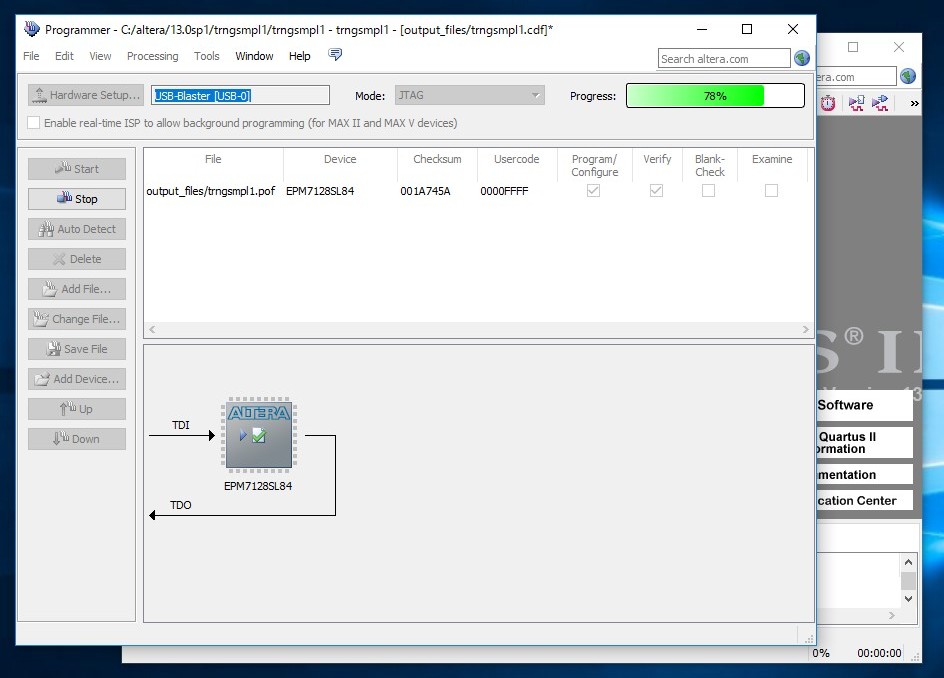
Task: Open the View menu
Action: [101, 56]
